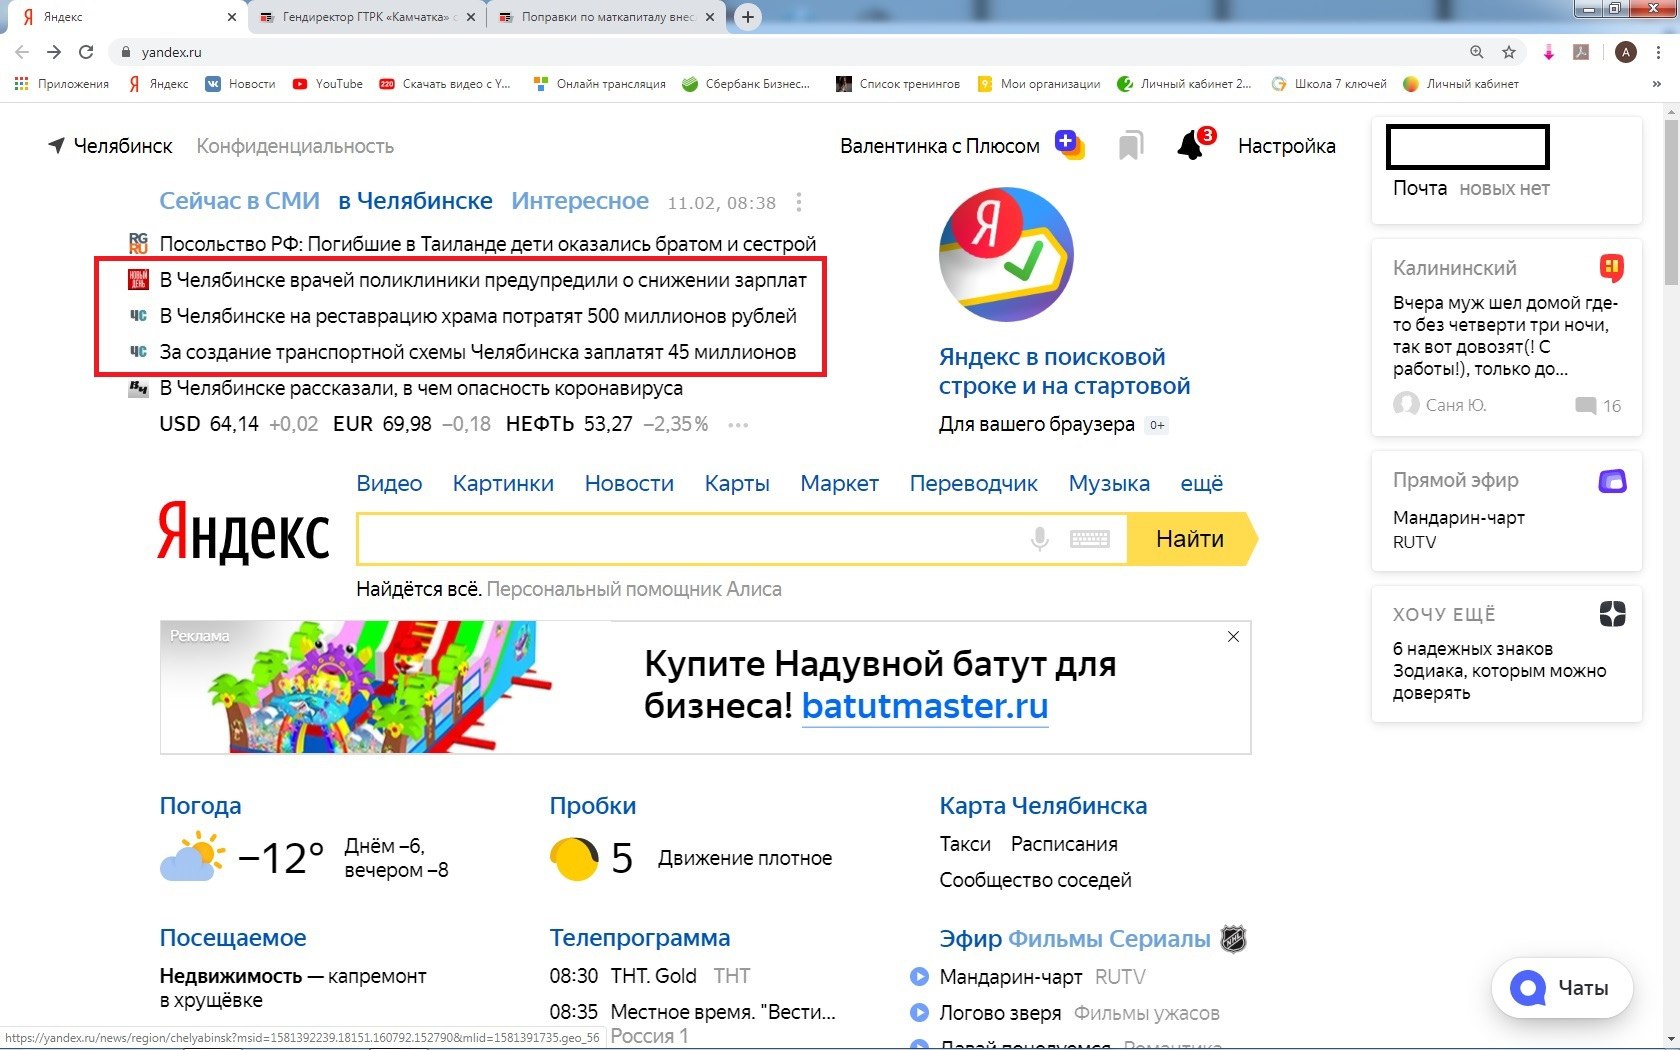Open the news block three-dot options menu
This screenshot has height=1050, width=1680.
pos(798,203)
